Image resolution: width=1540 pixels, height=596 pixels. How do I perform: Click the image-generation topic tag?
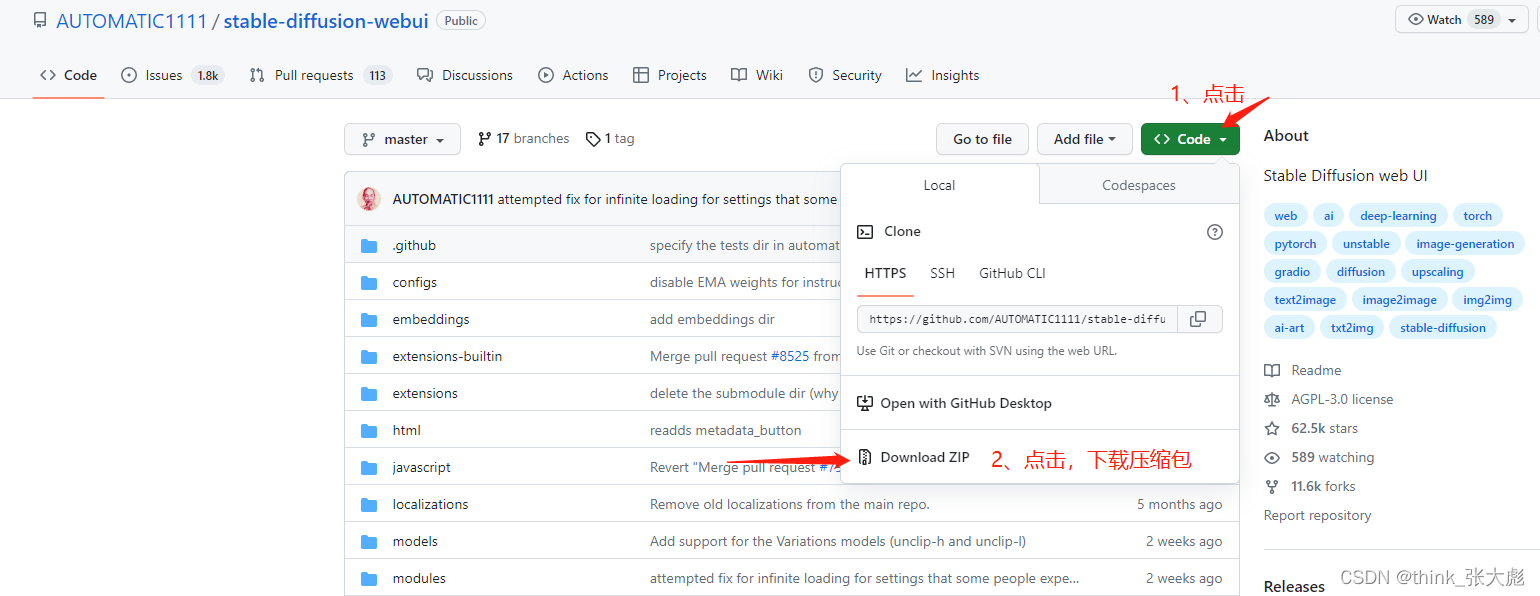pyautogui.click(x=1465, y=244)
